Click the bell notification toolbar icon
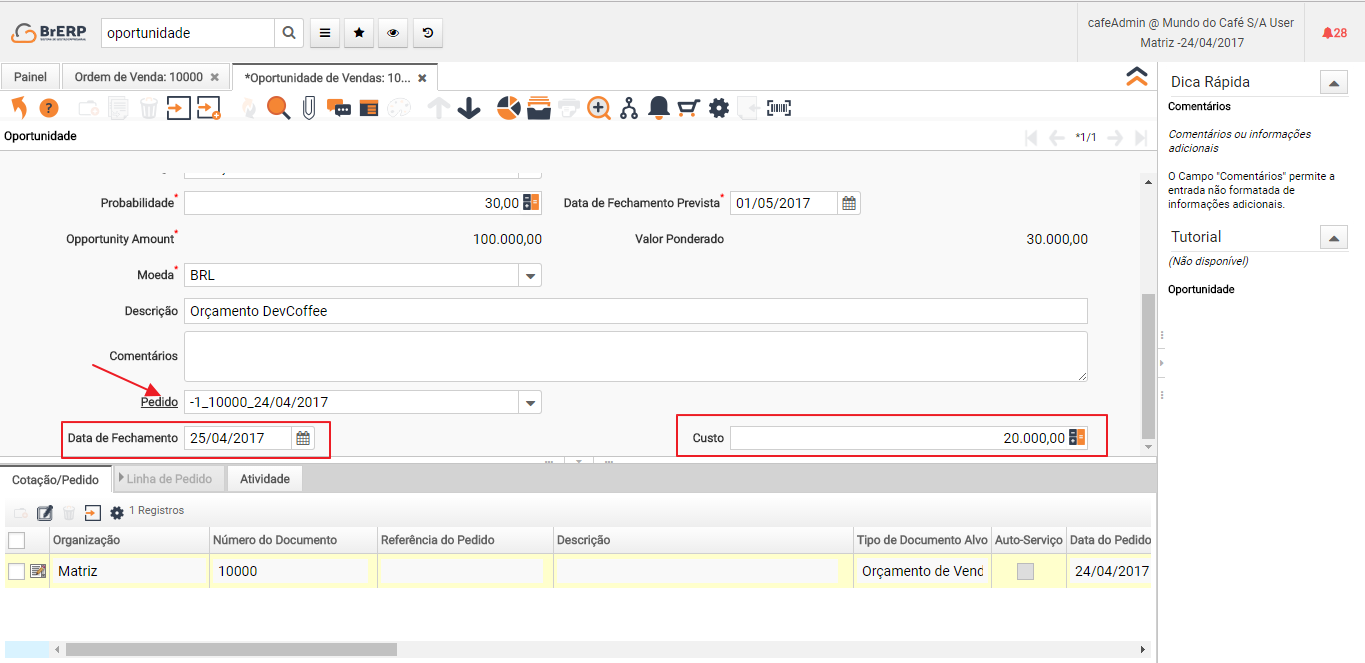The height and width of the screenshot is (663, 1365). click(x=658, y=108)
